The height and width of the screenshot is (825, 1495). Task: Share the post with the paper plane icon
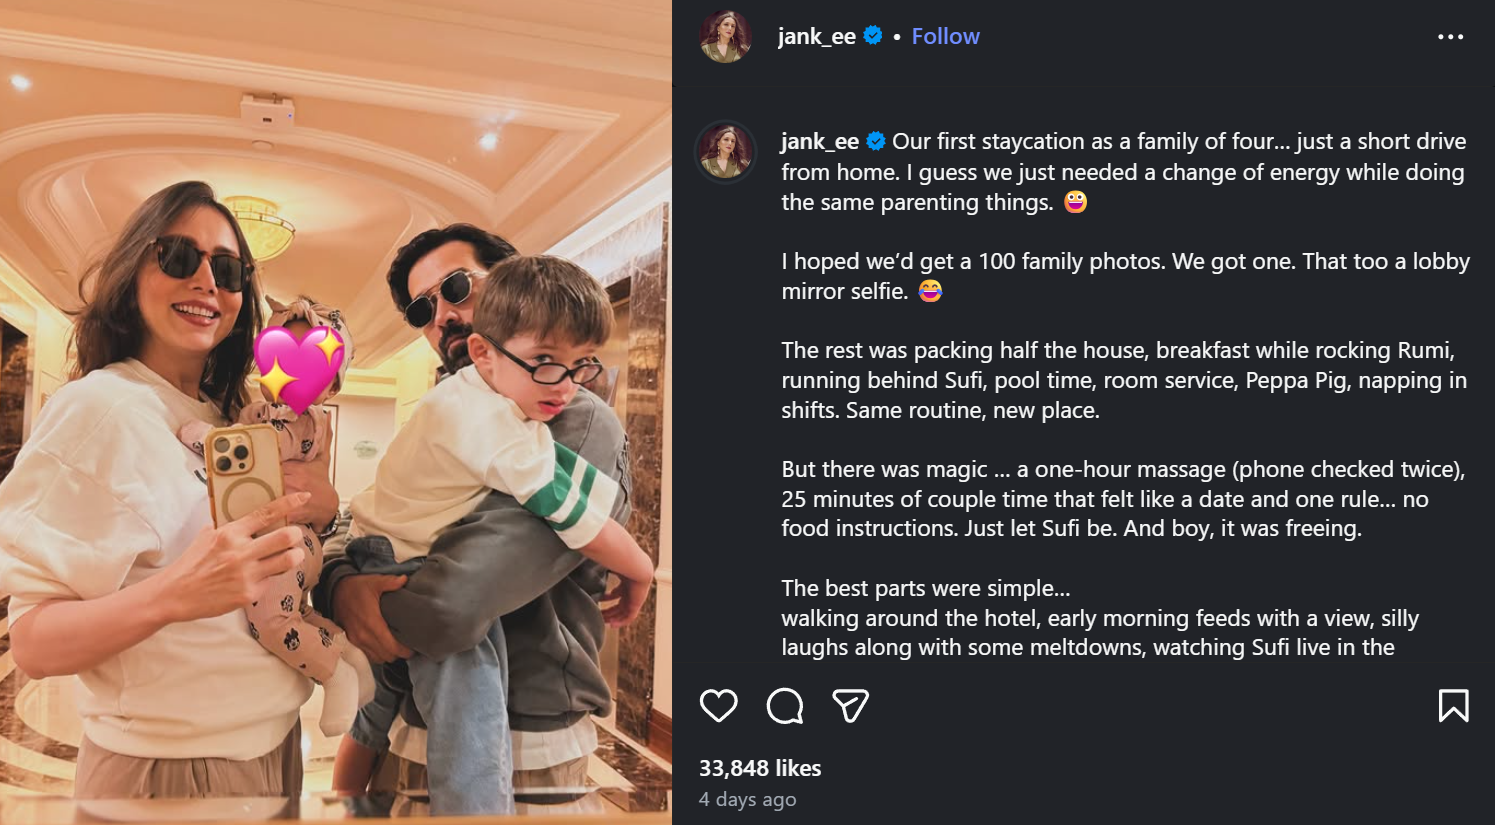tap(850, 706)
